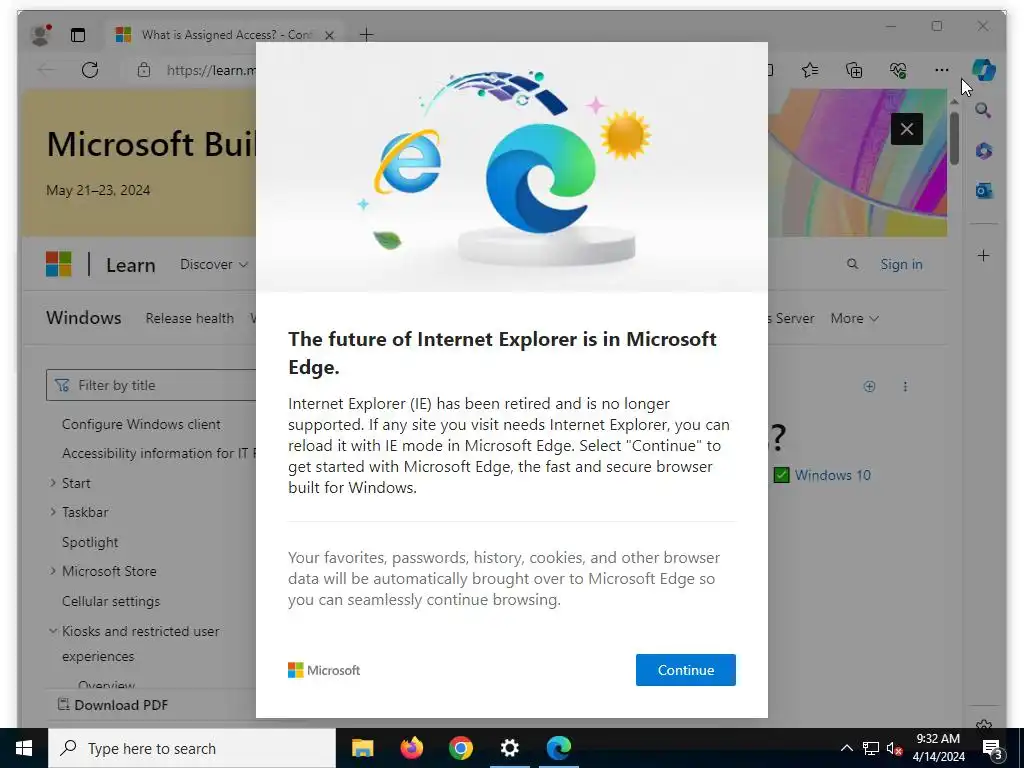The image size is (1024, 768).
Task: Open the article more actions vertical dots
Action: [905, 387]
